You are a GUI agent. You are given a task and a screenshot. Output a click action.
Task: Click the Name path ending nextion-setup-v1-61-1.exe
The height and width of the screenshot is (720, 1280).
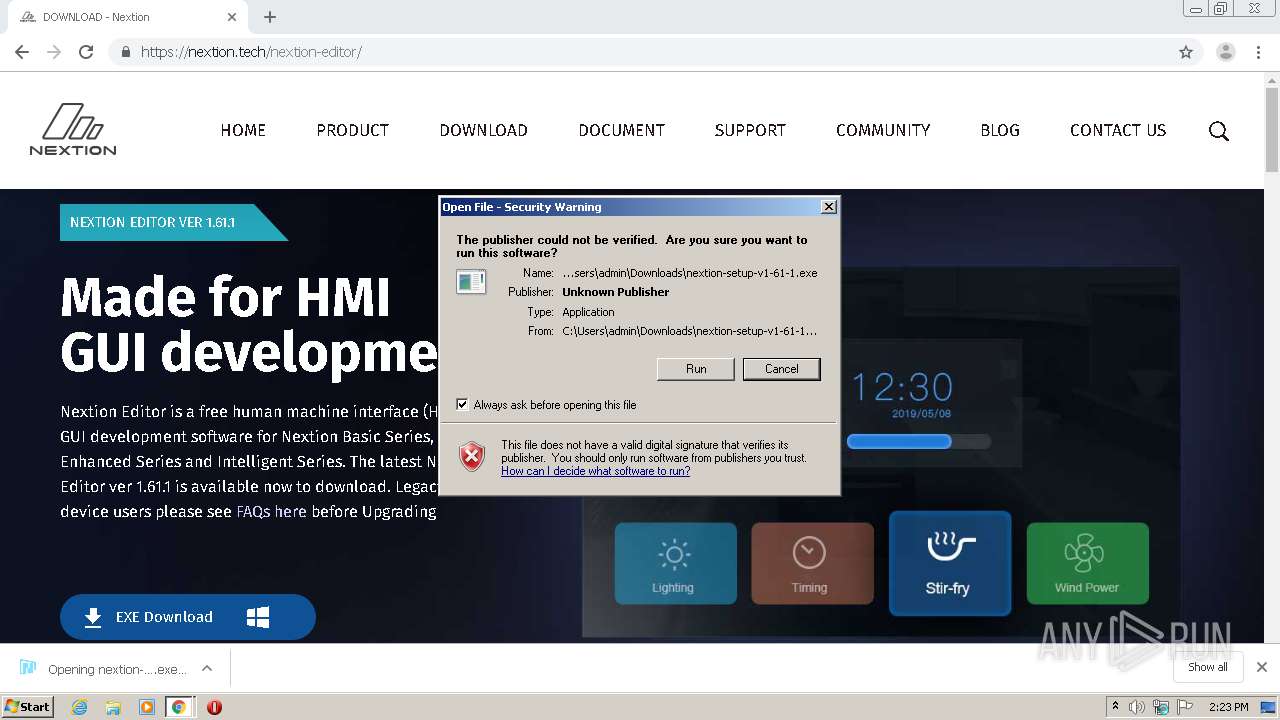pos(690,273)
